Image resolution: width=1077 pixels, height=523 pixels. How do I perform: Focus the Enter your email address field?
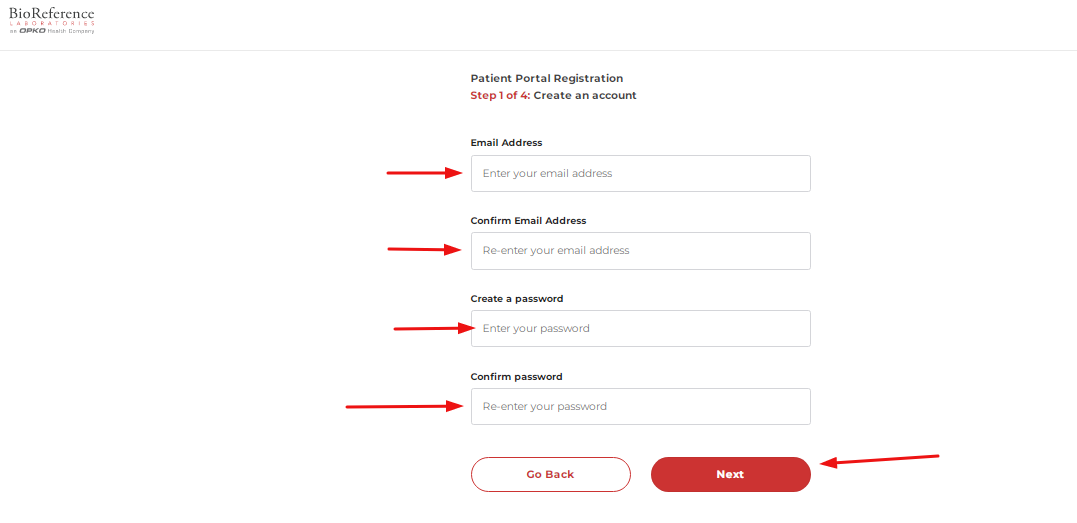point(640,173)
